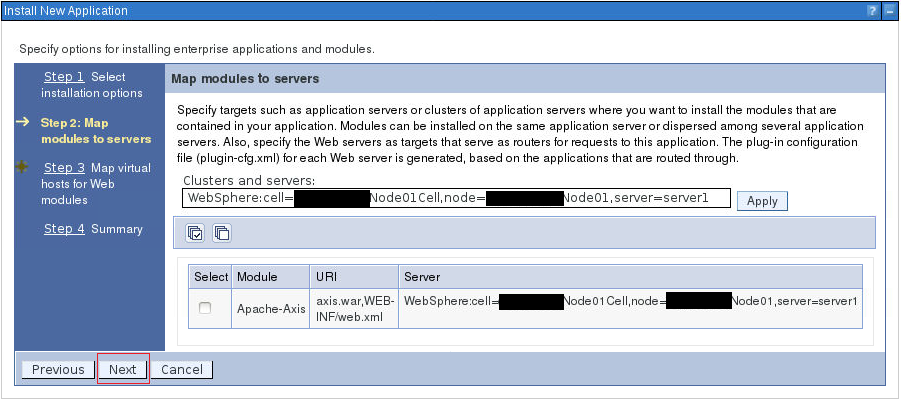Viewport: 906px width, 399px height.
Task: Open help via the question mark icon
Action: point(873,11)
